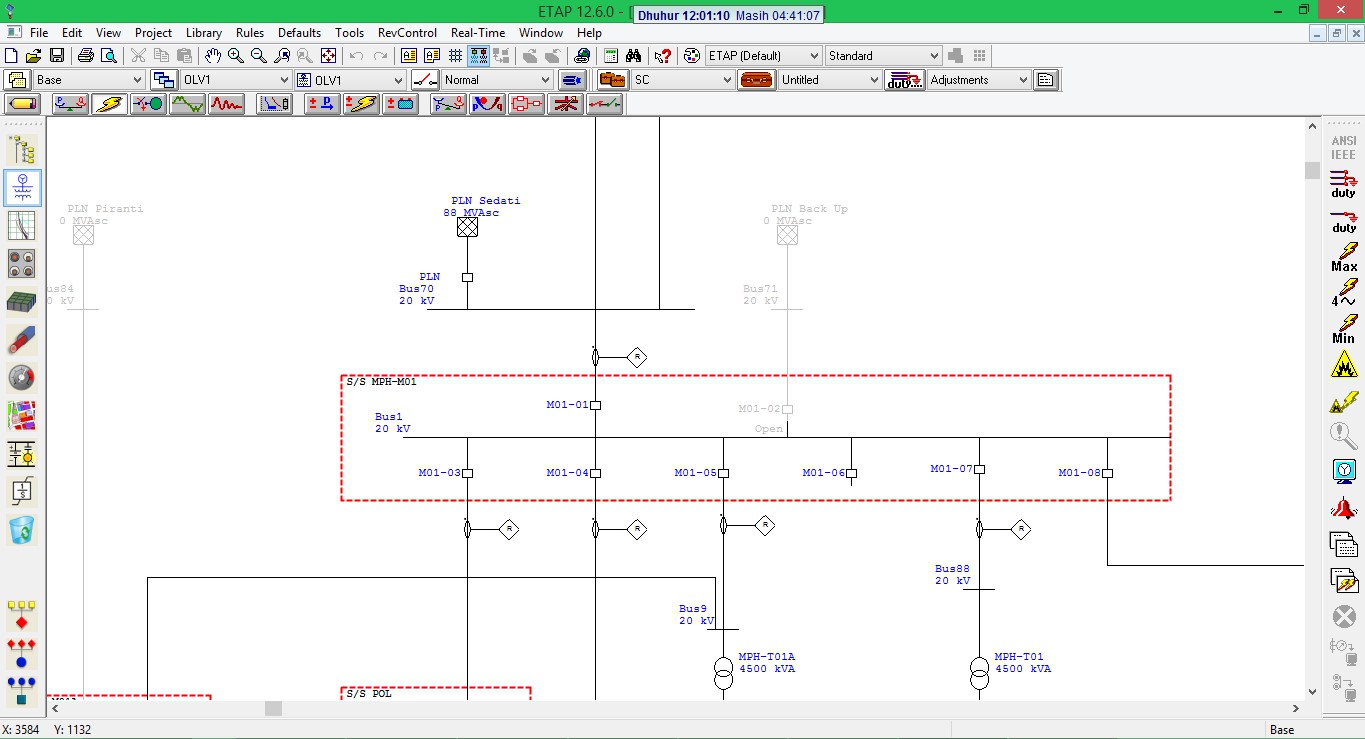1365x739 pixels.
Task: Switch to Harmonic Analysis mode
Action: pyautogui.click(x=187, y=104)
